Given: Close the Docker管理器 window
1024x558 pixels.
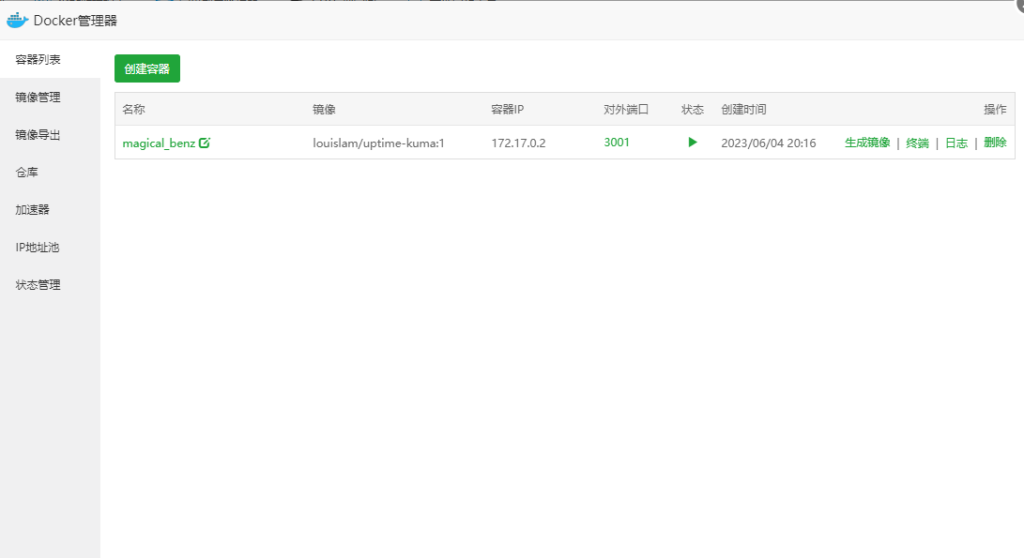Looking at the screenshot, I should (x=1018, y=5).
